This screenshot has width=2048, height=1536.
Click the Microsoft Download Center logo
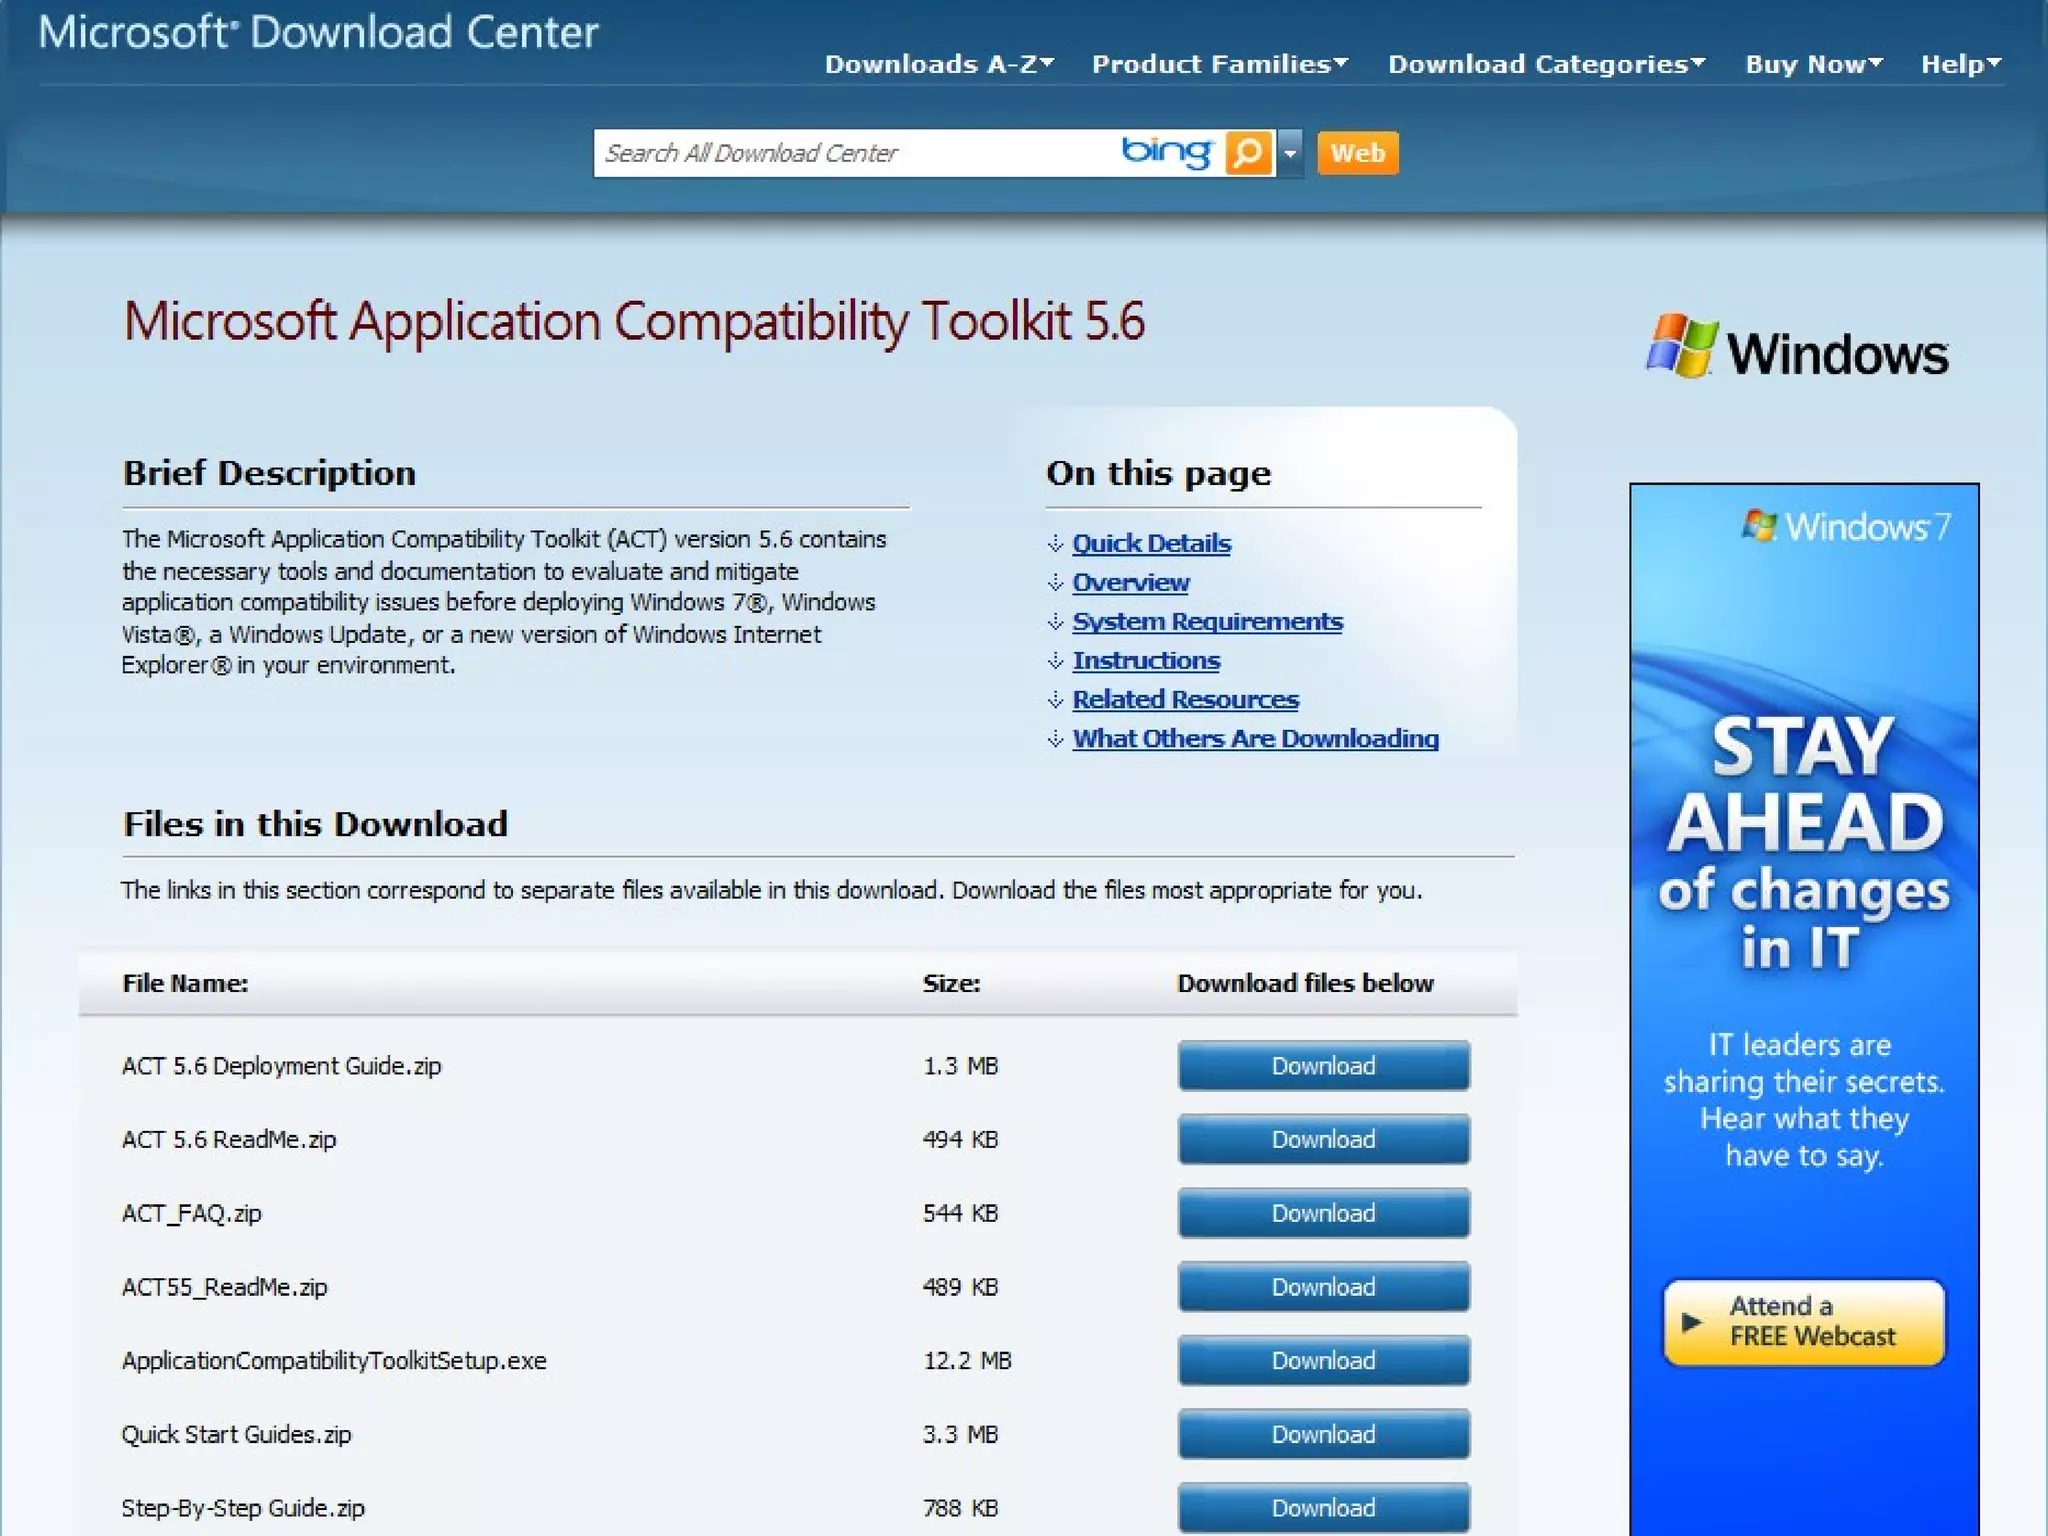pyautogui.click(x=318, y=32)
